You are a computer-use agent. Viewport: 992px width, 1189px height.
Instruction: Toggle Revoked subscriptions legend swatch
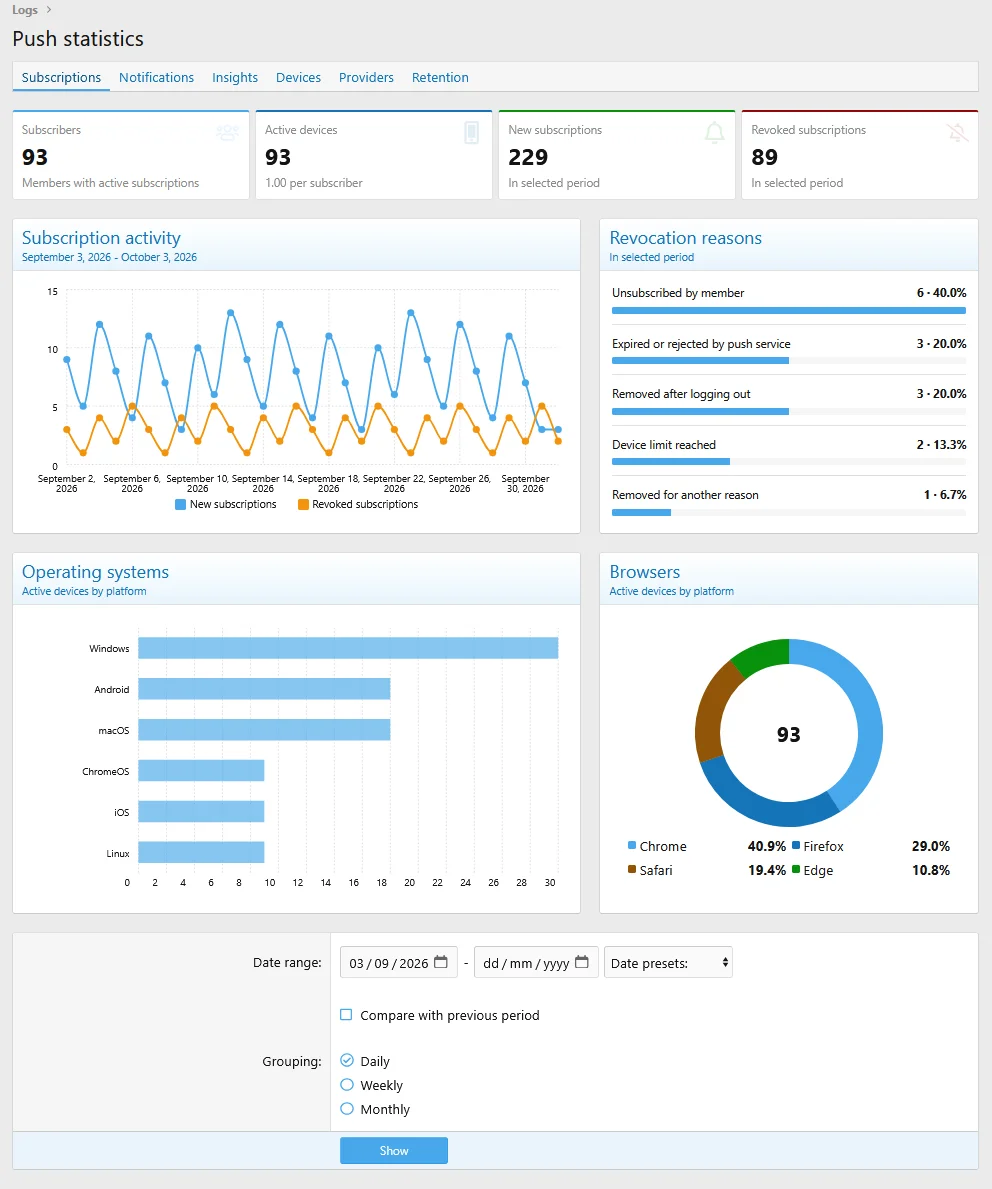tap(303, 504)
